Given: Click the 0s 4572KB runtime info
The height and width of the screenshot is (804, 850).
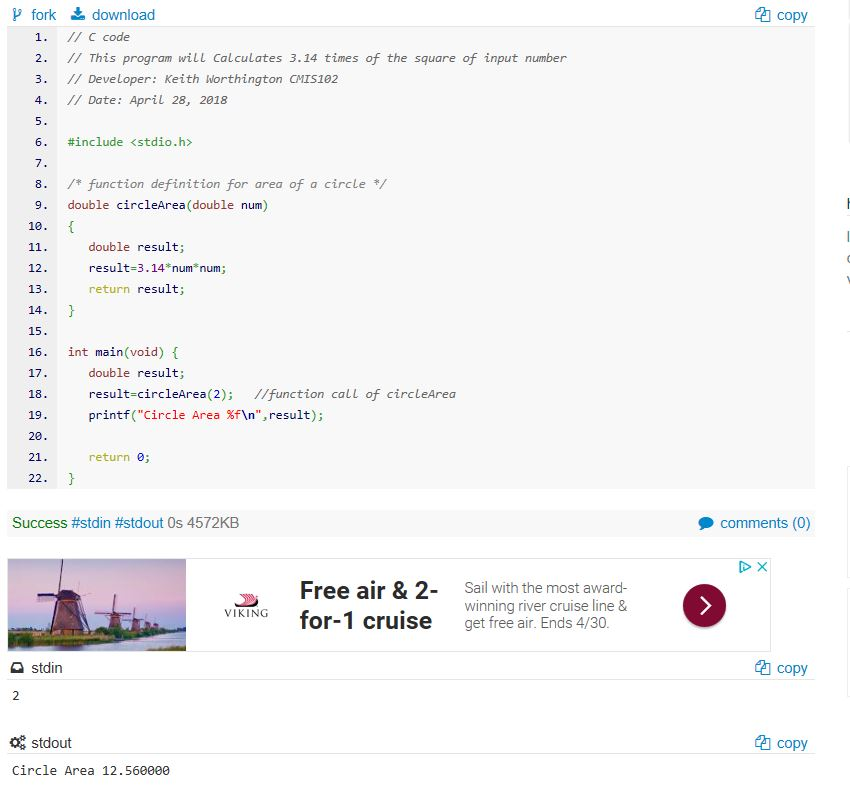Looking at the screenshot, I should click(203, 523).
